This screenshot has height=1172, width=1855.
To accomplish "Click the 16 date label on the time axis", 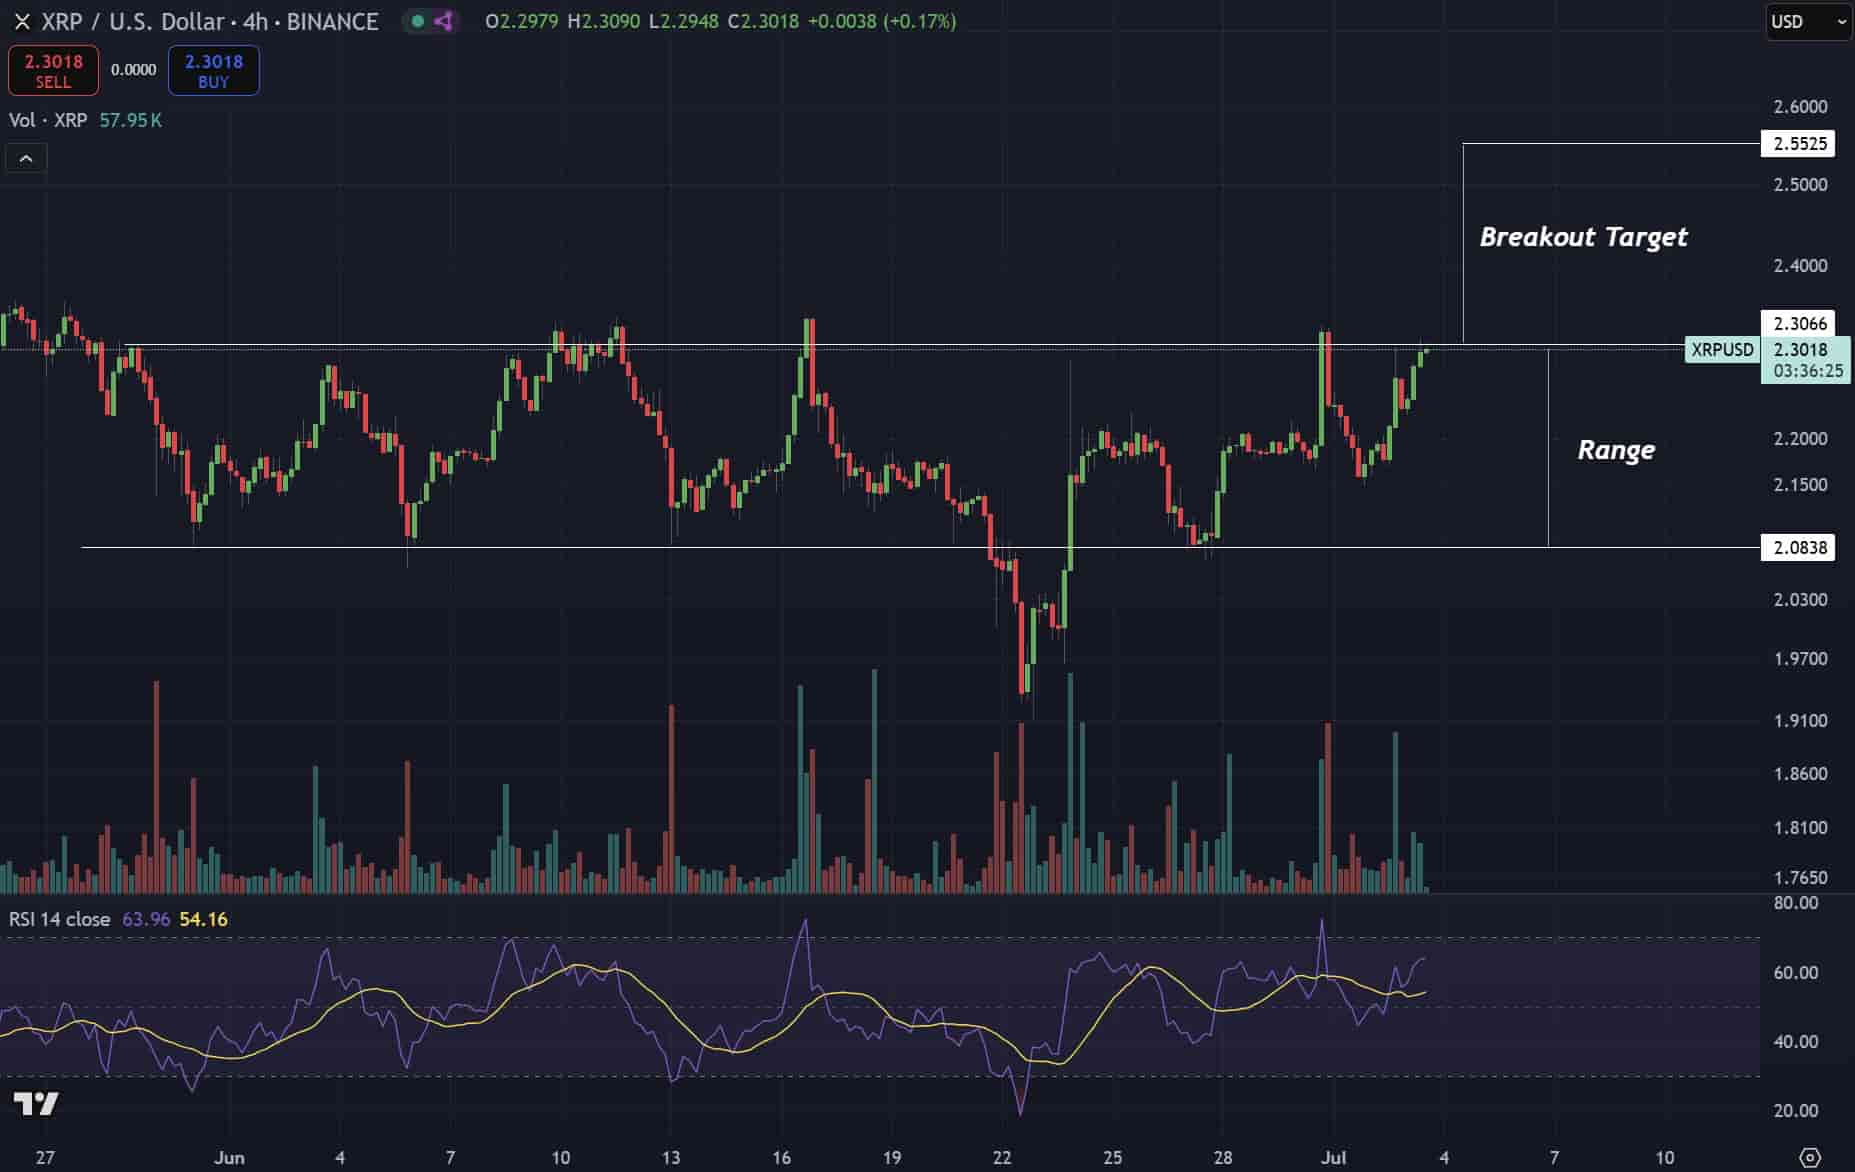I will tap(781, 1158).
